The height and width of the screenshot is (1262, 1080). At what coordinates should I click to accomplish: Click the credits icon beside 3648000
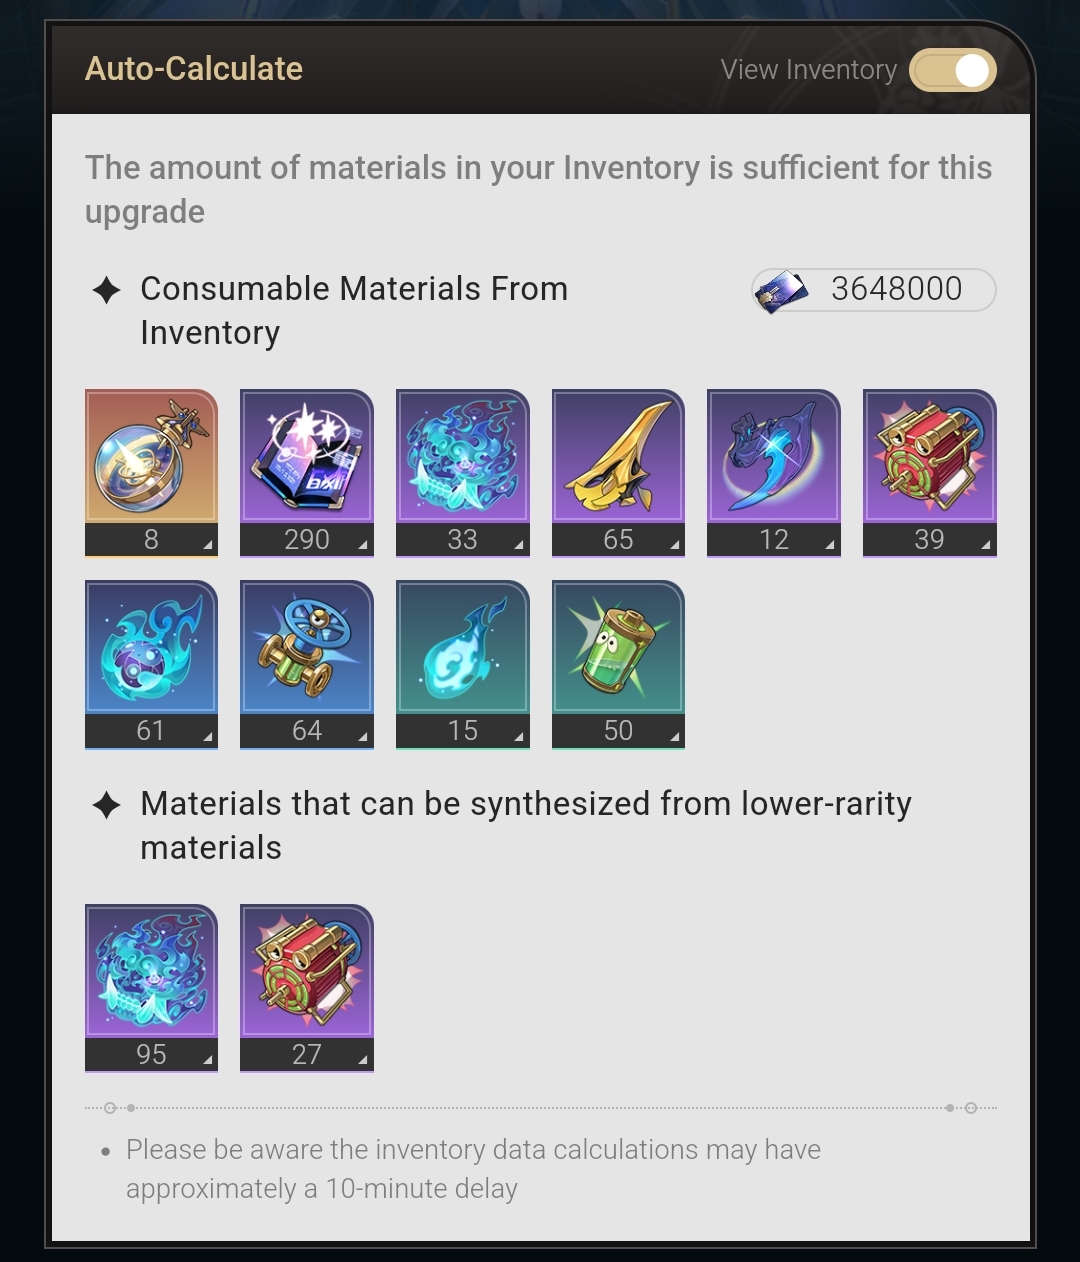tap(779, 289)
